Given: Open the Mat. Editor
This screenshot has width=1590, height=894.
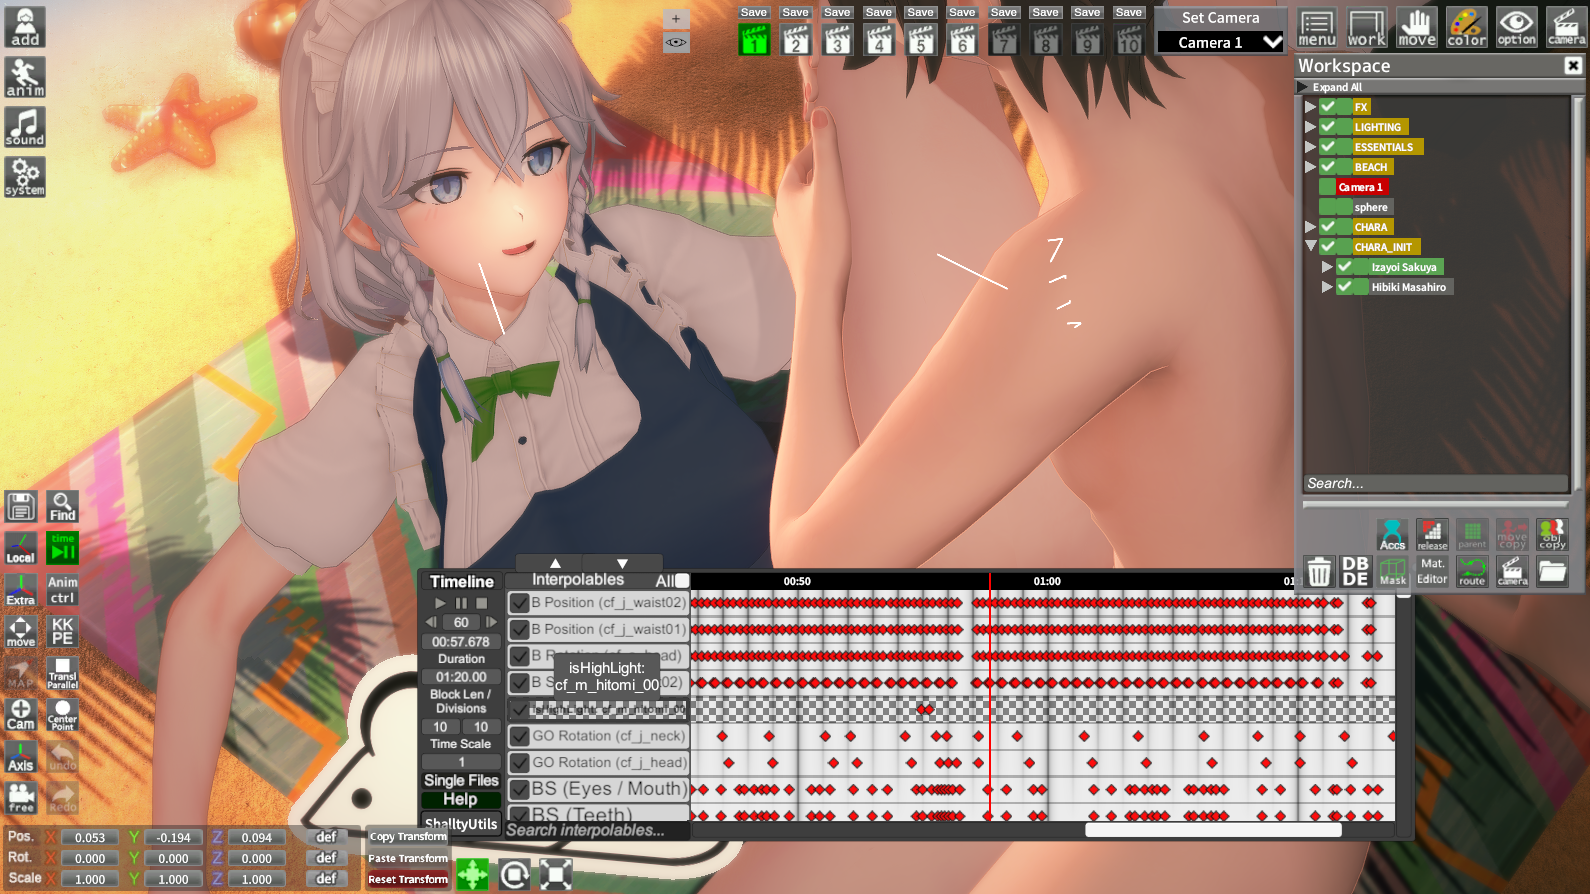Looking at the screenshot, I should [1432, 572].
